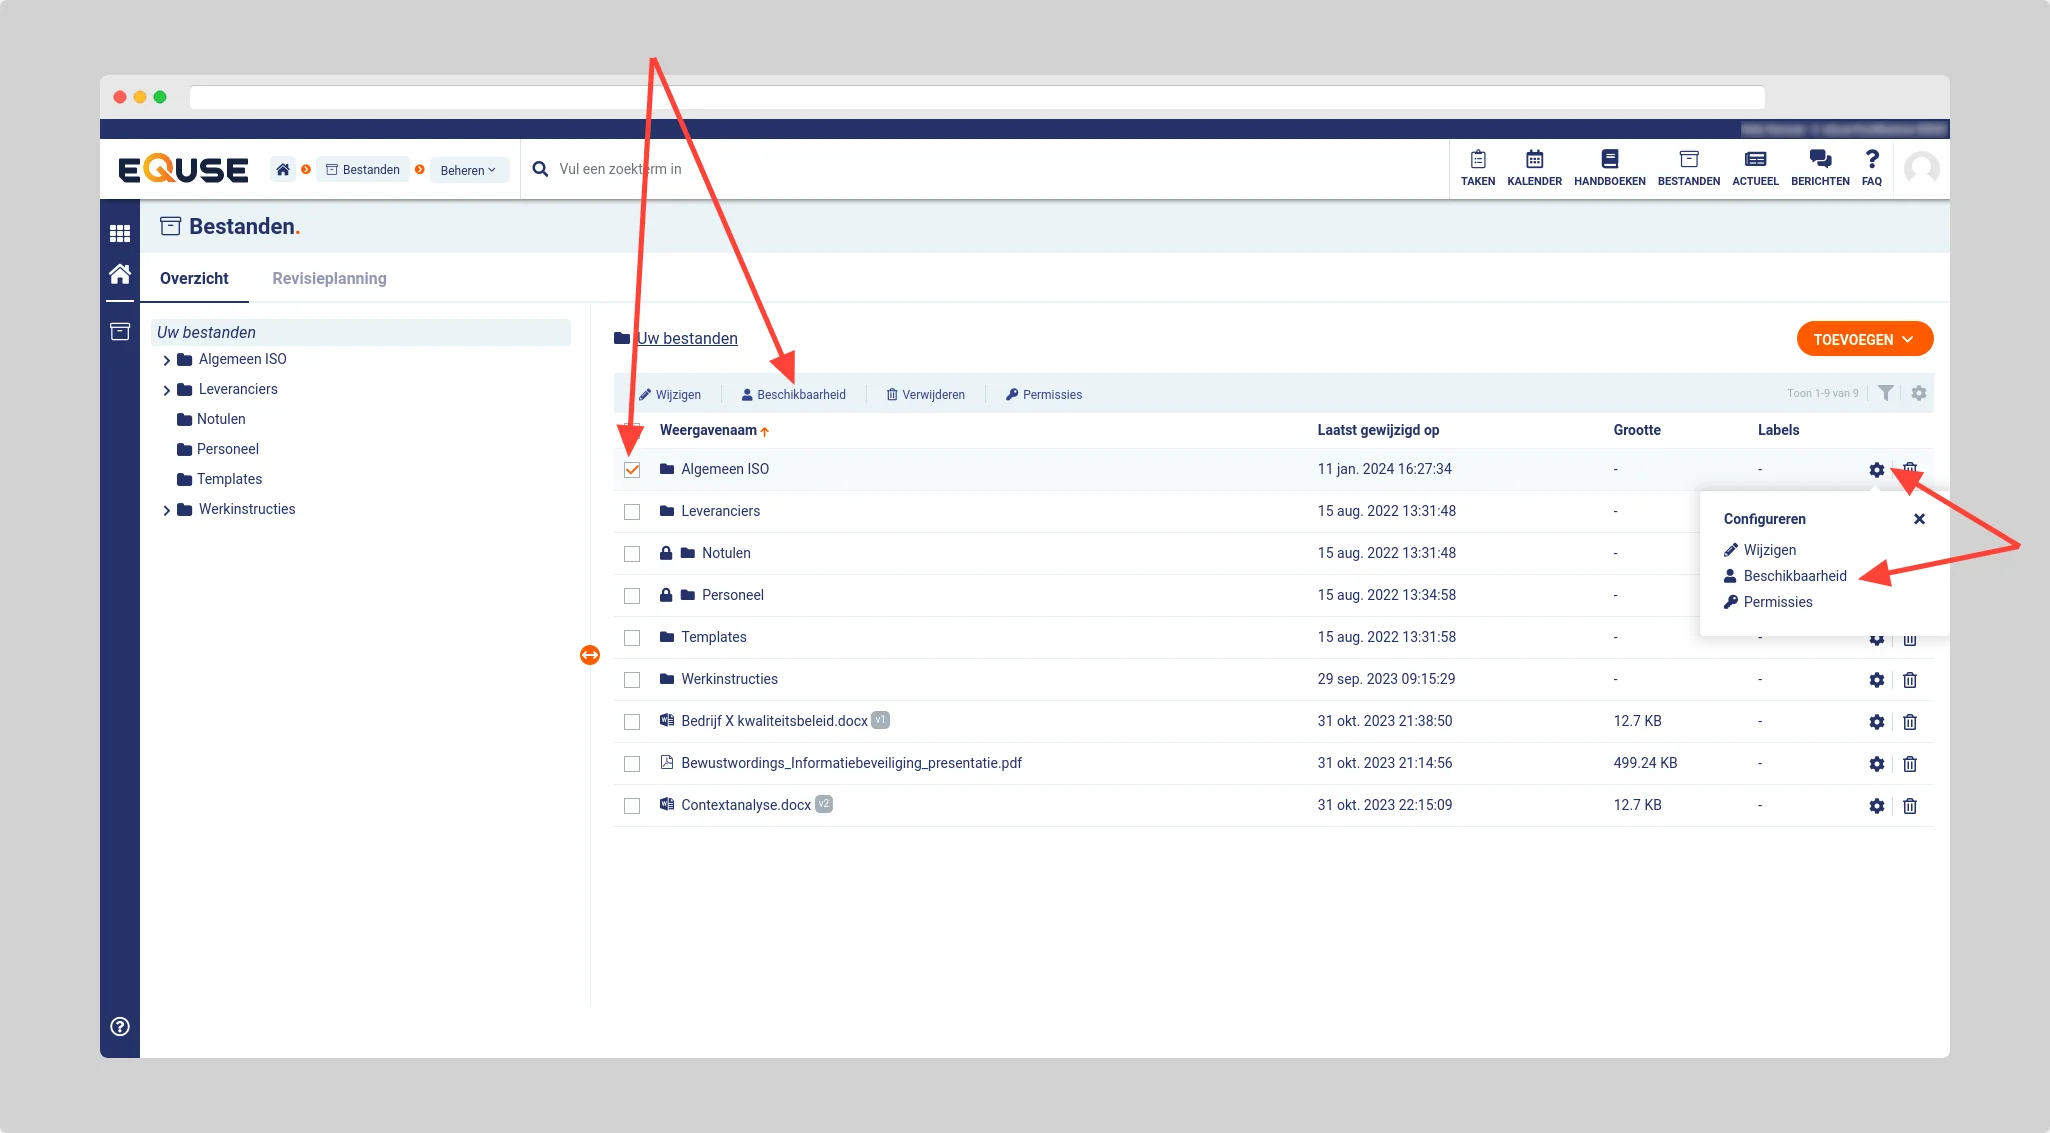Viewport: 2050px width, 1133px height.
Task: Open the Toevoegen dropdown button
Action: point(1864,339)
